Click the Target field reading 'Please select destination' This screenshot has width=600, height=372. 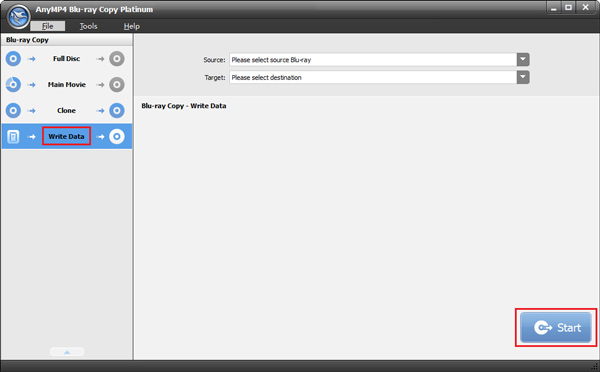(x=373, y=77)
